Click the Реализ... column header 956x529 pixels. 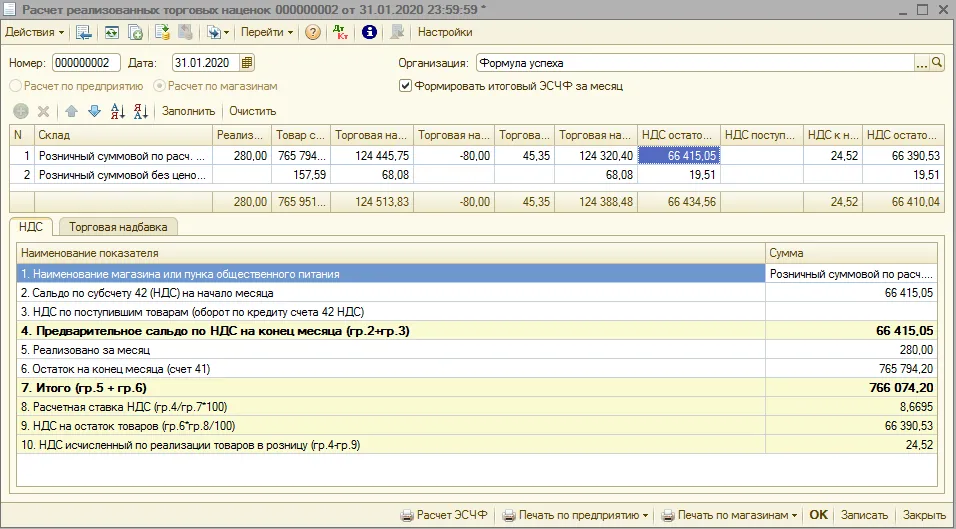tap(241, 135)
